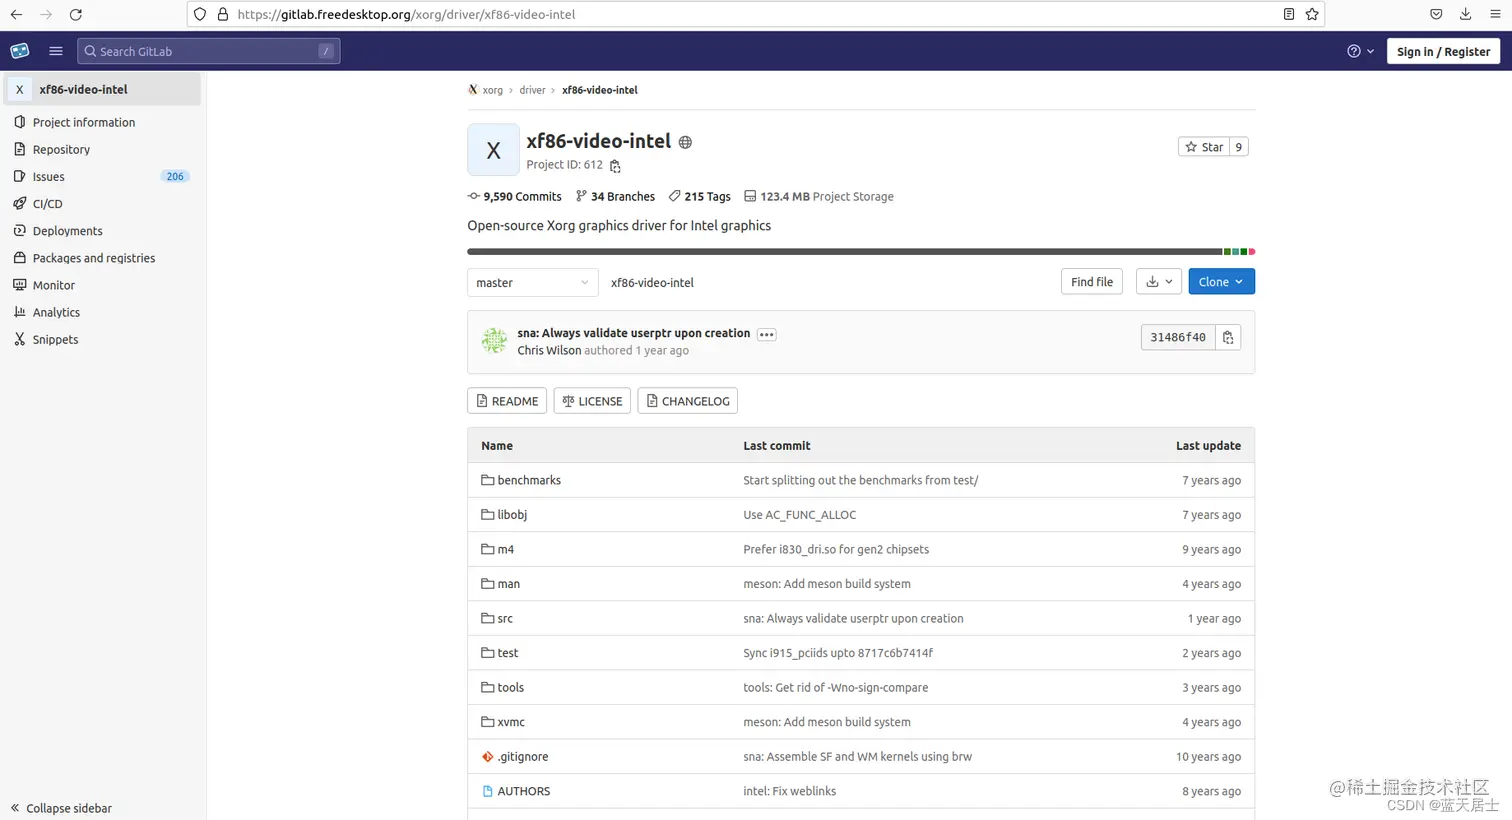This screenshot has height=820, width=1512.
Task: Open the Clone dropdown button
Action: 1221,282
